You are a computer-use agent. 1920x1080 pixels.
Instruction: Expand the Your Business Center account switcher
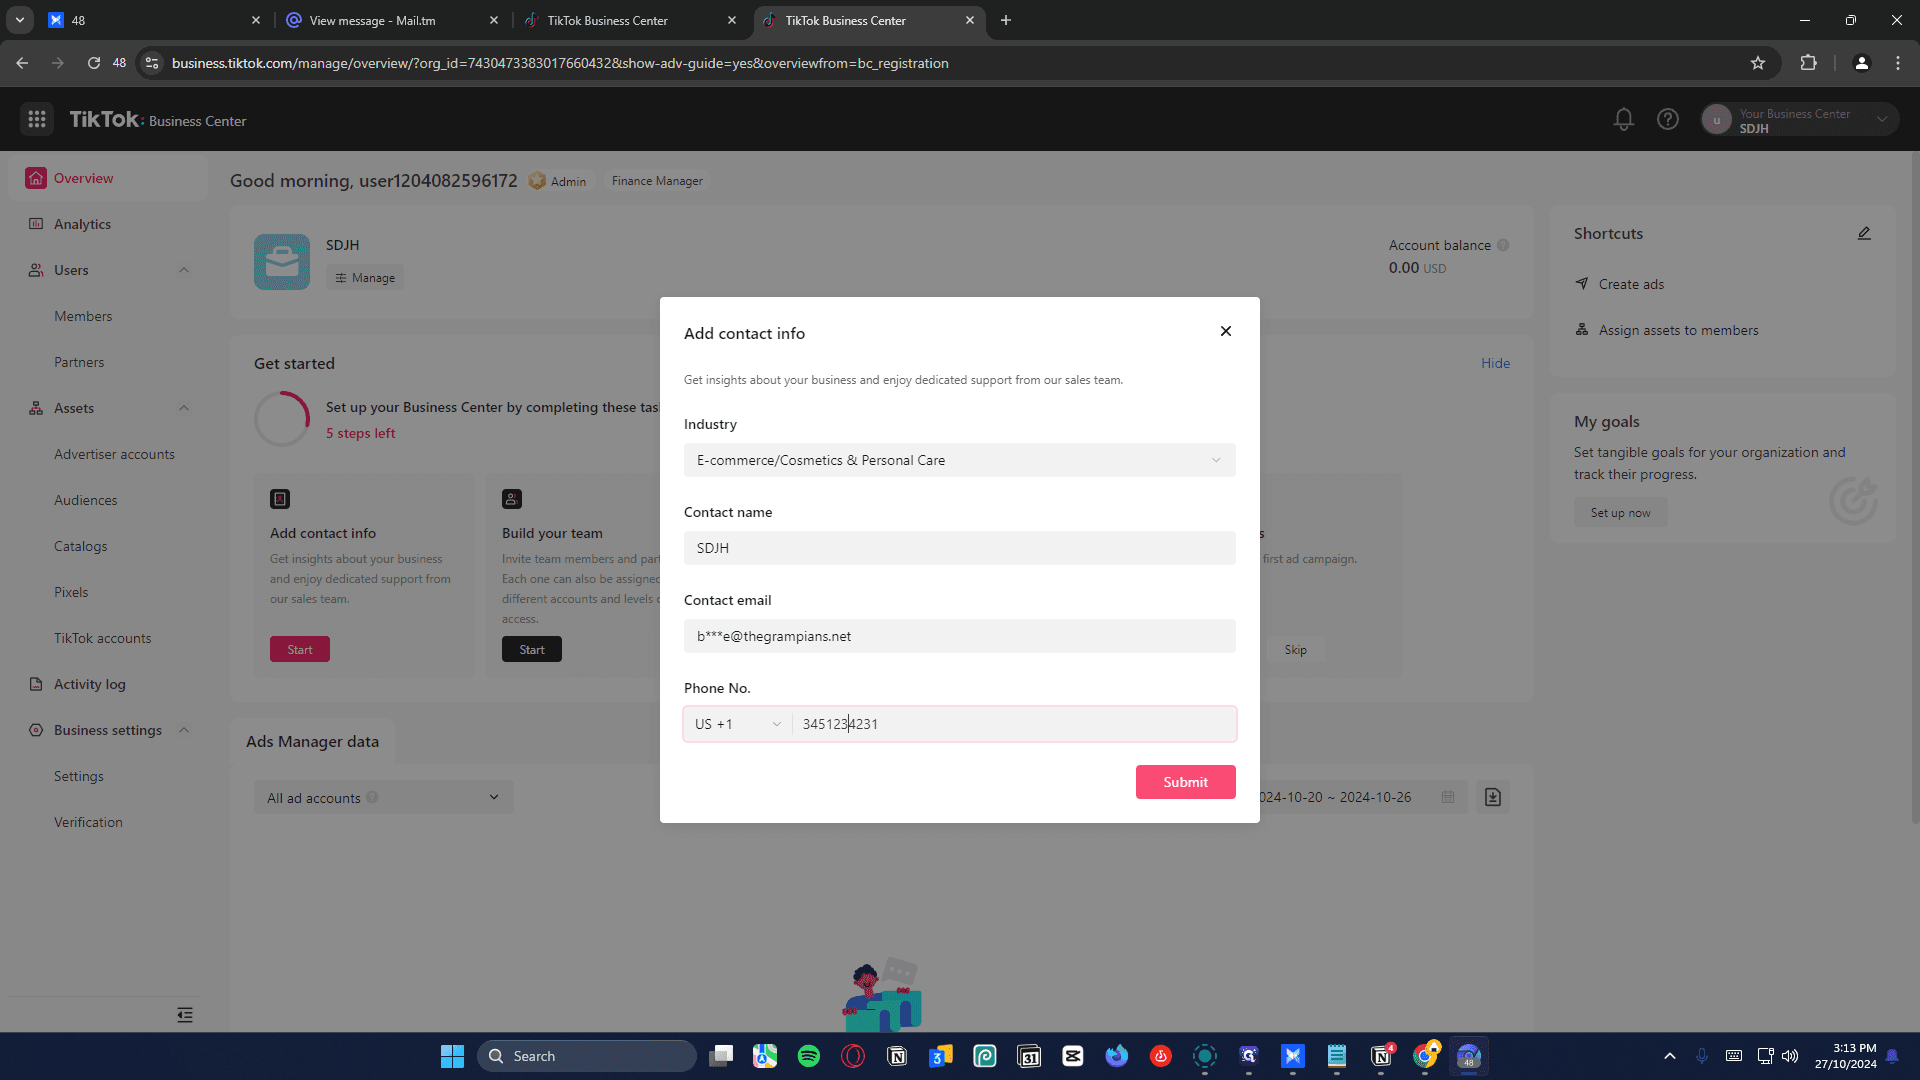[1799, 120]
